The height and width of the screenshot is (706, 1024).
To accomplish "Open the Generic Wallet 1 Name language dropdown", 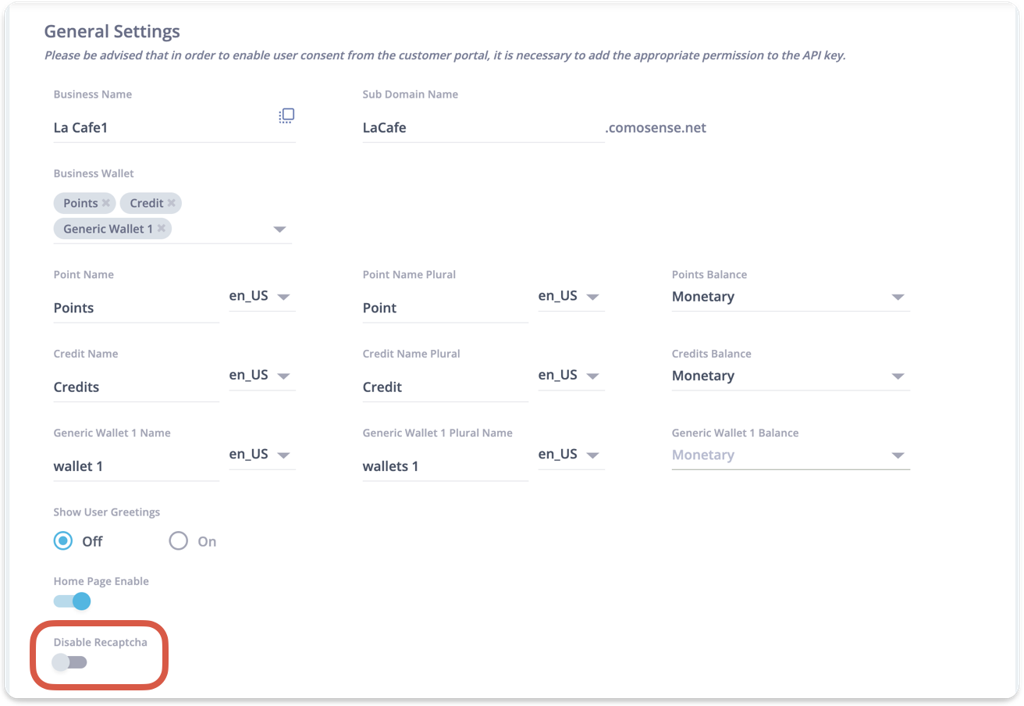I will [x=283, y=455].
